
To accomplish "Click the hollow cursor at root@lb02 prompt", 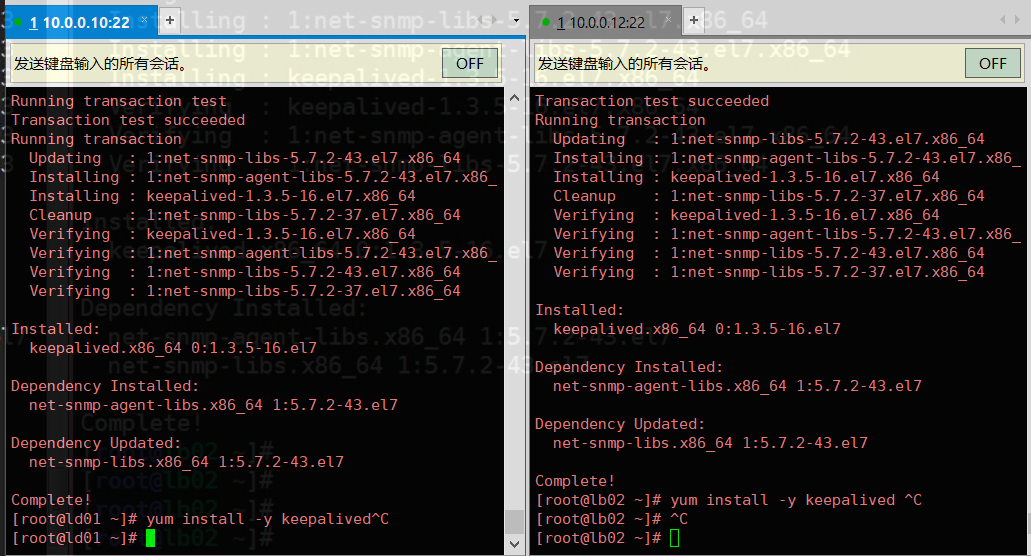I will [x=674, y=538].
